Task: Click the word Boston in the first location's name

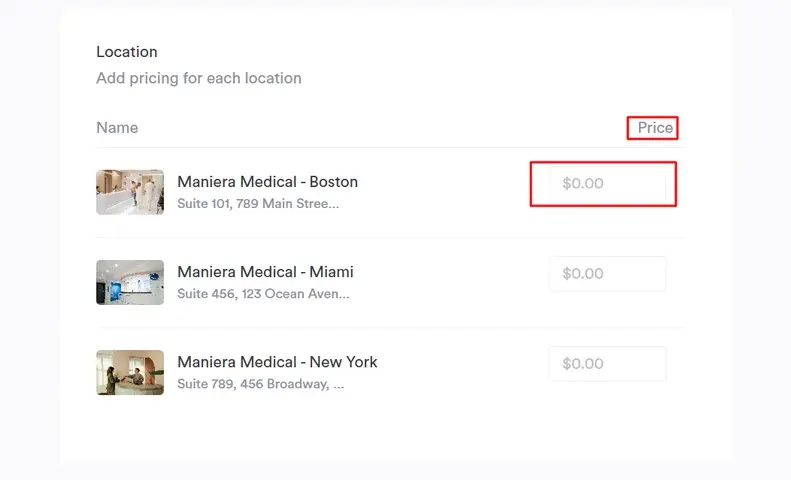Action: click(333, 182)
